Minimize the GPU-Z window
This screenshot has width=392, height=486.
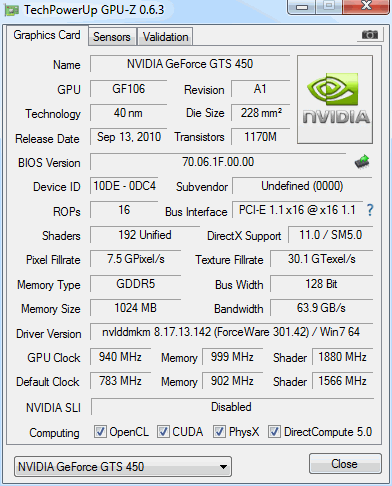(302, 7)
